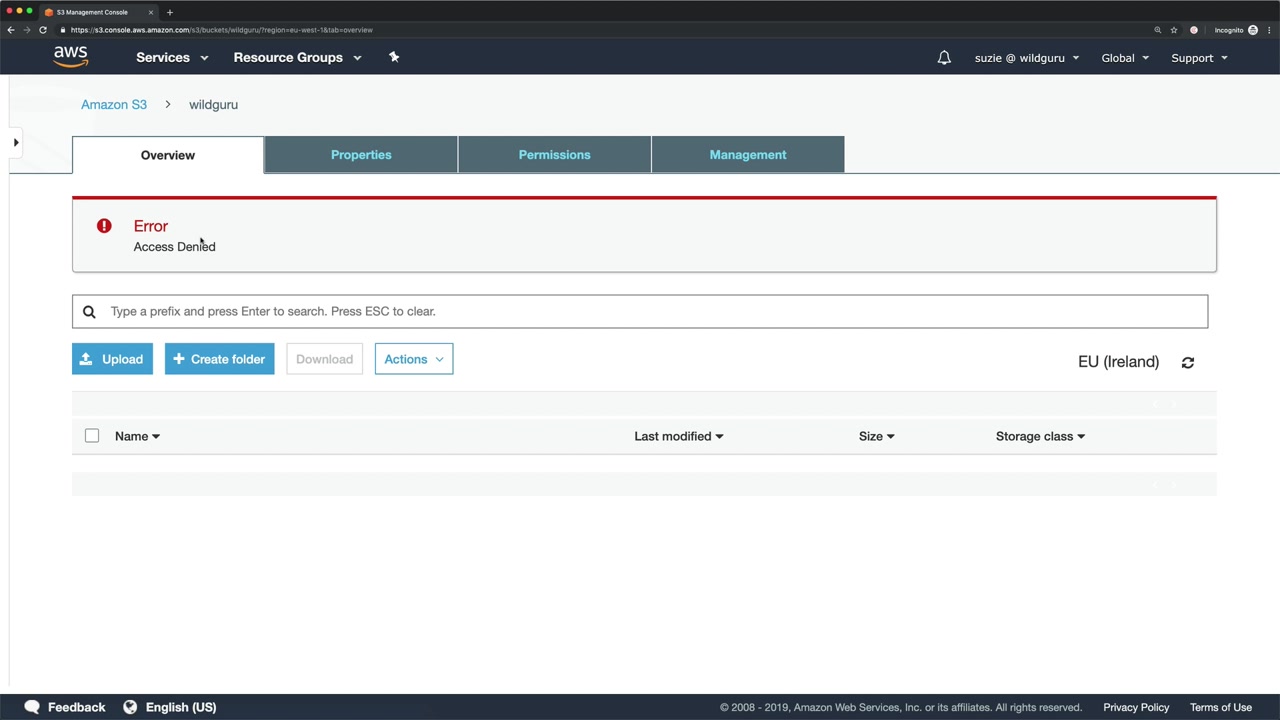This screenshot has width=1280, height=720.
Task: Click the Access Denied error message
Action: click(175, 247)
